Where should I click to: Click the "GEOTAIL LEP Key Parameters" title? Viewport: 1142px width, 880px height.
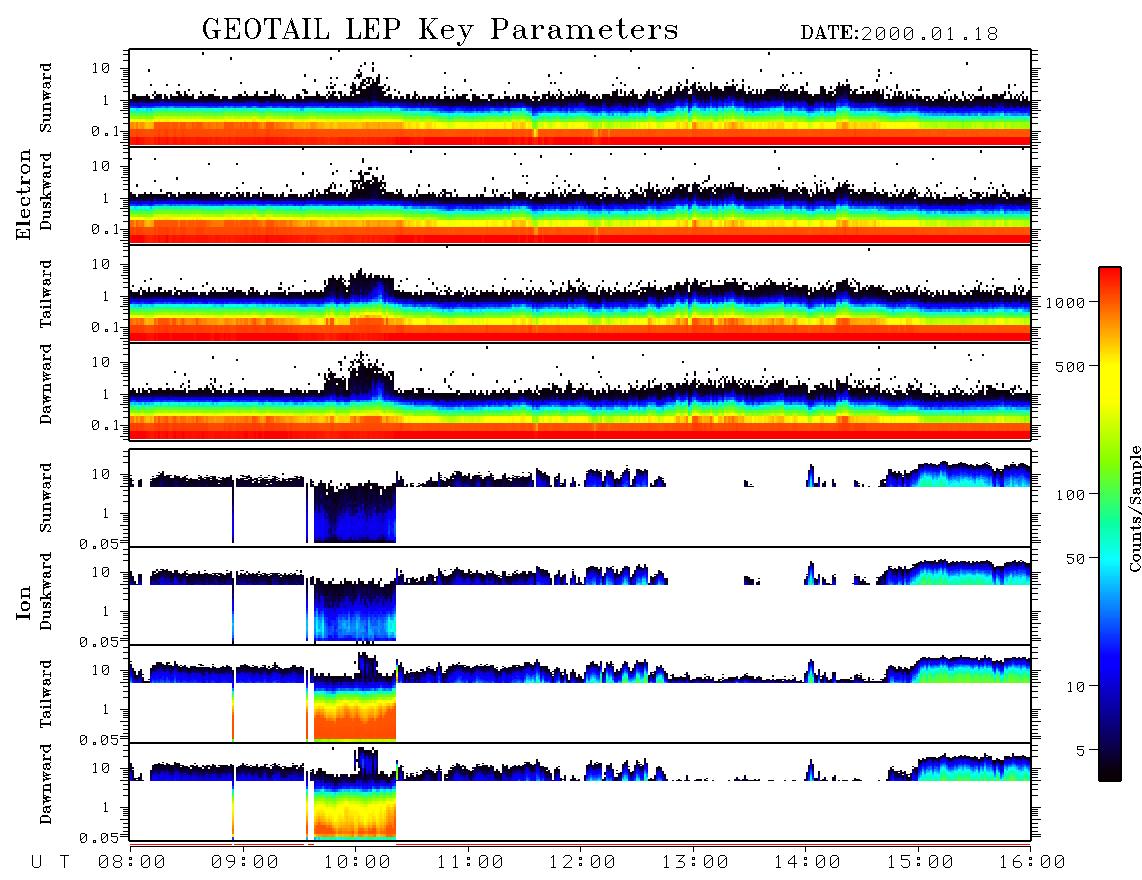[x=440, y=31]
